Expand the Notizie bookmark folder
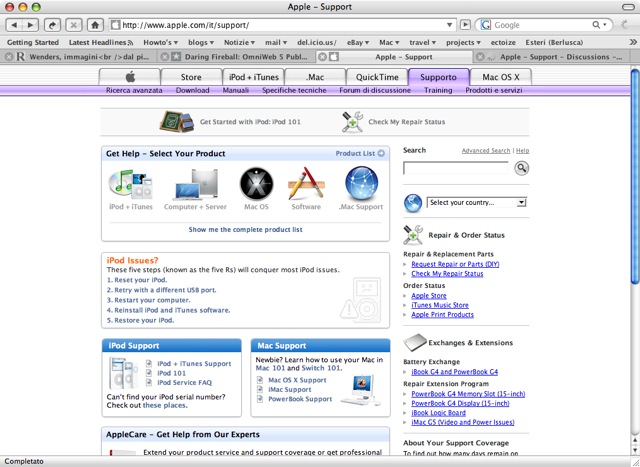Screen dimensions: 640x467 (x=239, y=42)
